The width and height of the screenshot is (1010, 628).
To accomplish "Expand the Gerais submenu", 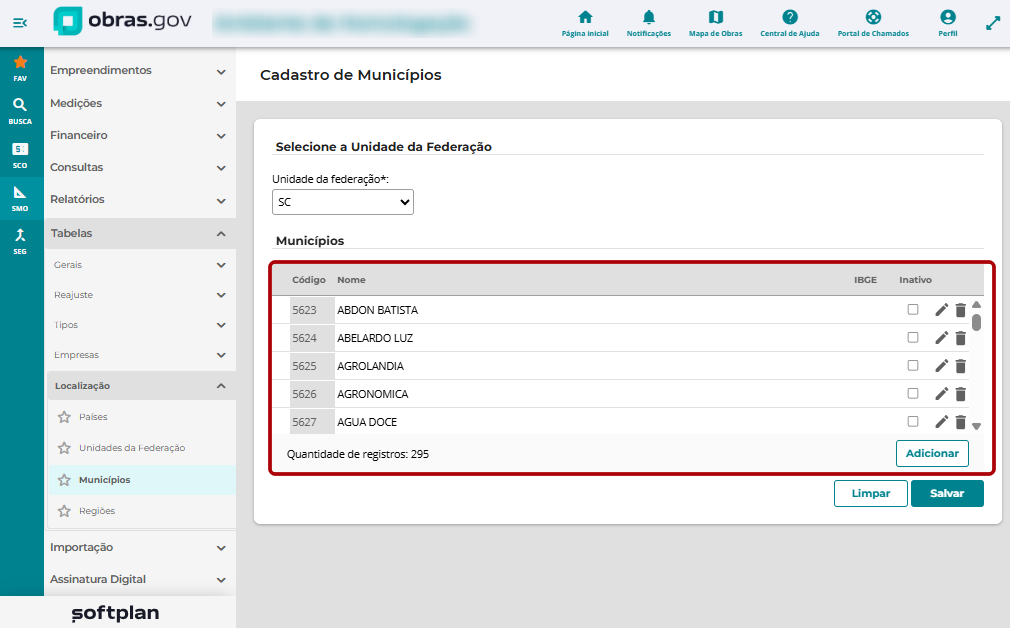I will click(x=140, y=265).
